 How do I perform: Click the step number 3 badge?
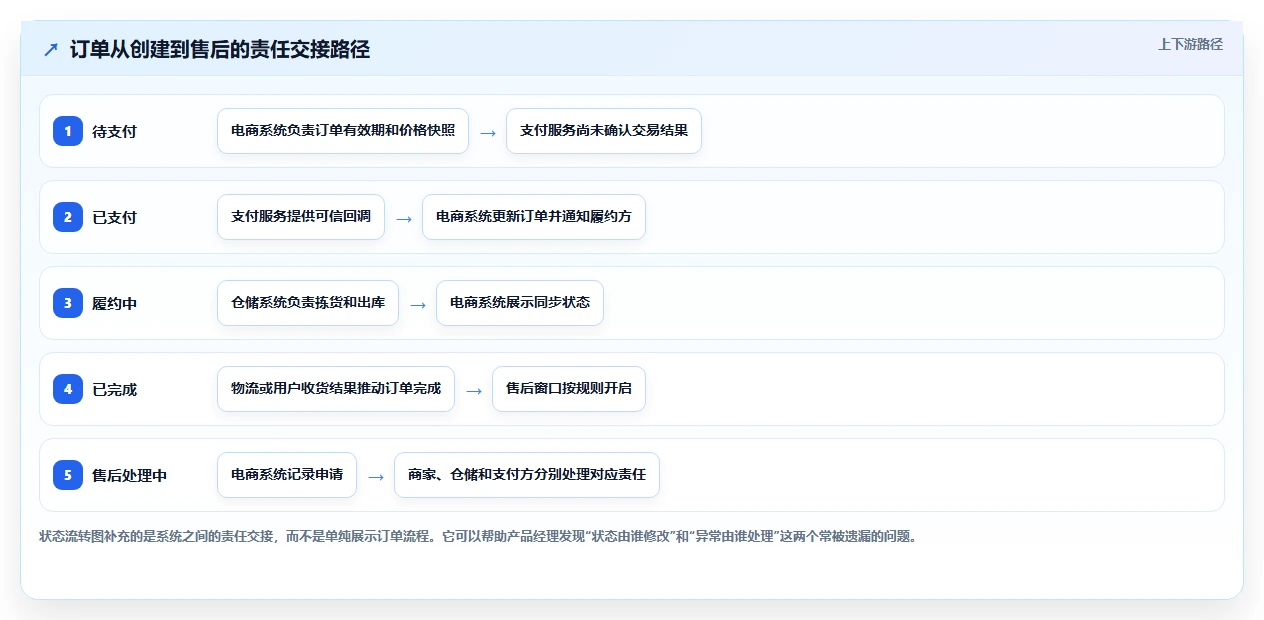tap(68, 303)
